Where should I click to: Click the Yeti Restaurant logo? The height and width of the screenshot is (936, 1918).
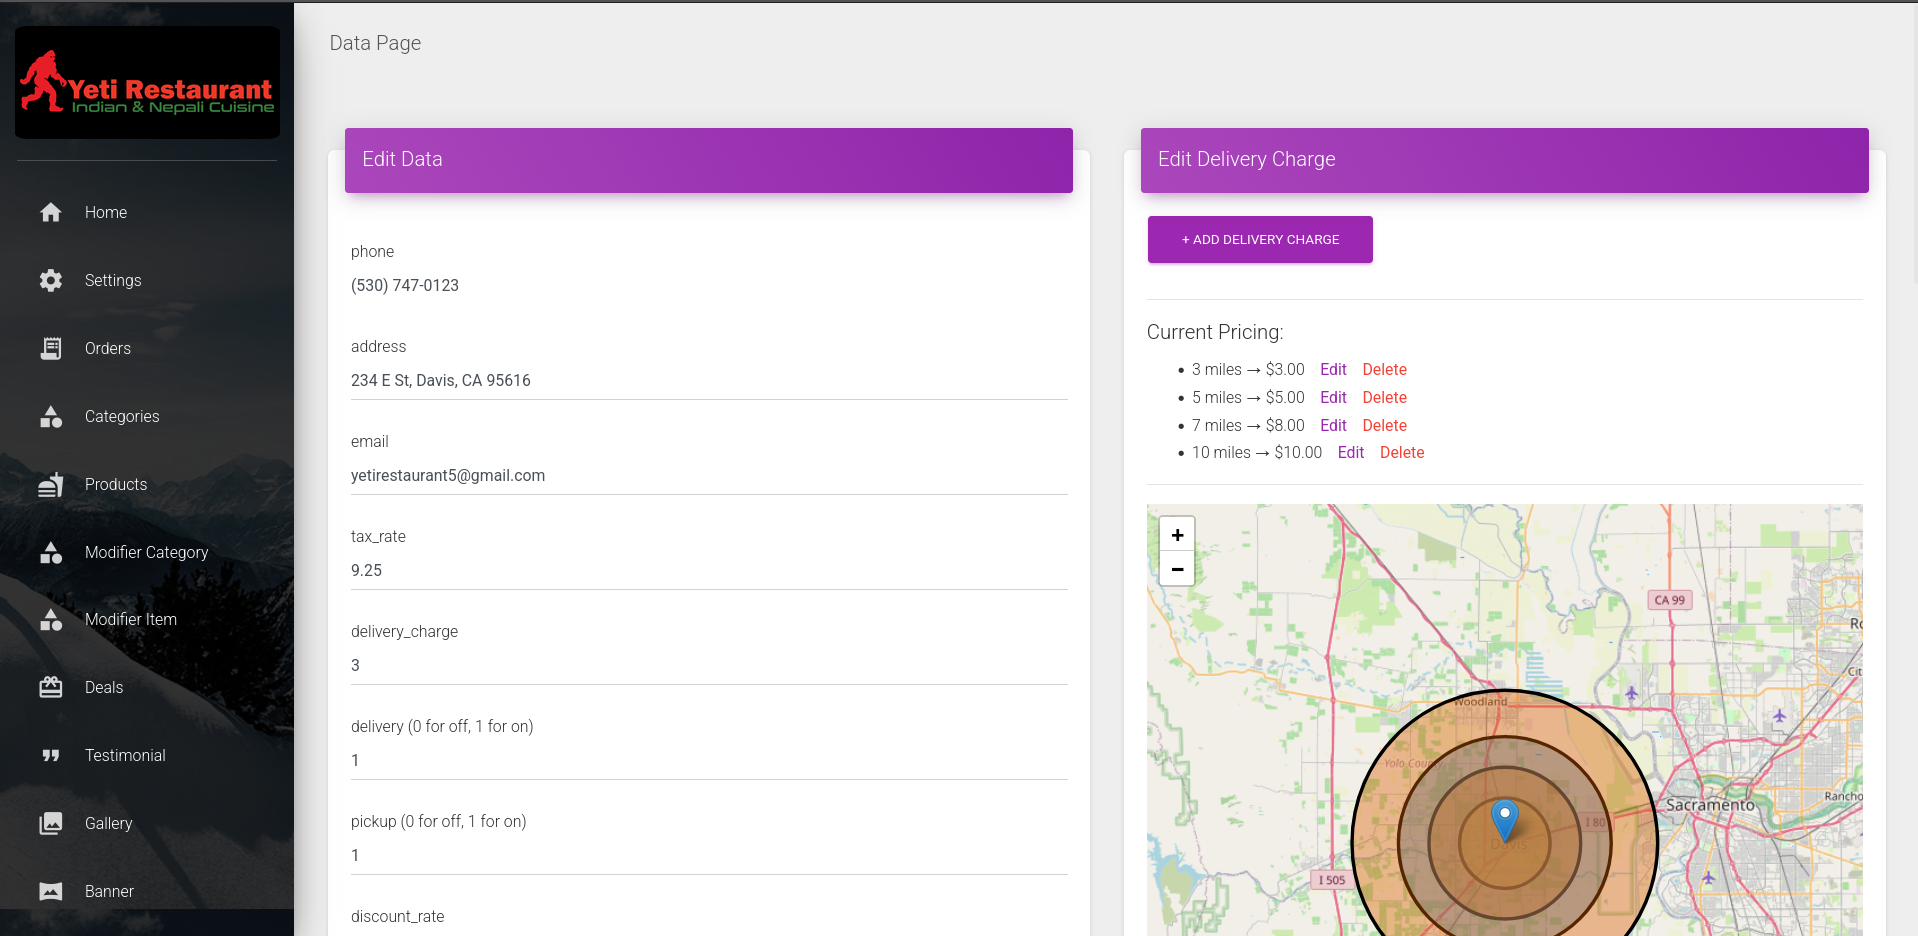click(x=147, y=82)
